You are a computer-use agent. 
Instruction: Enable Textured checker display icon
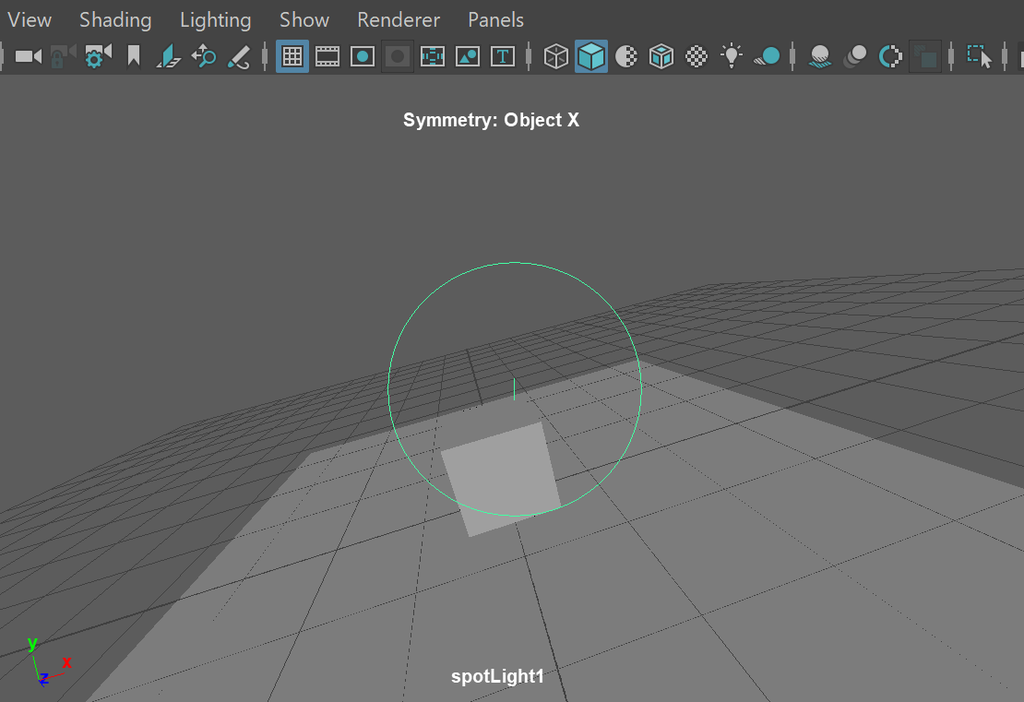coord(696,57)
